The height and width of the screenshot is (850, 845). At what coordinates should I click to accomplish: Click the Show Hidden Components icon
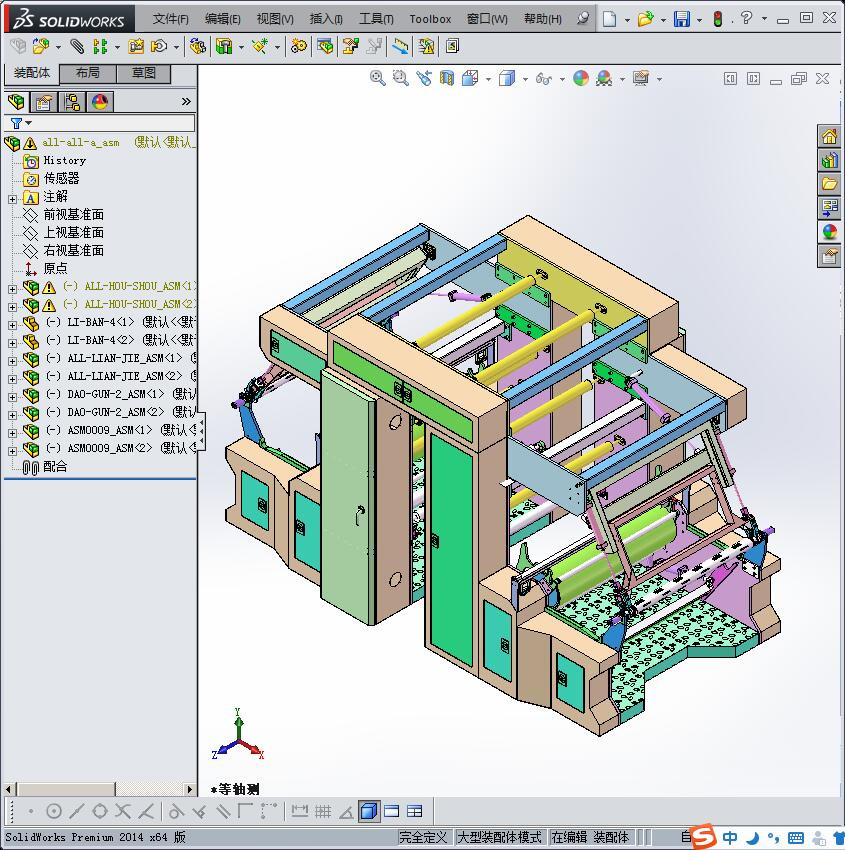tap(197, 47)
